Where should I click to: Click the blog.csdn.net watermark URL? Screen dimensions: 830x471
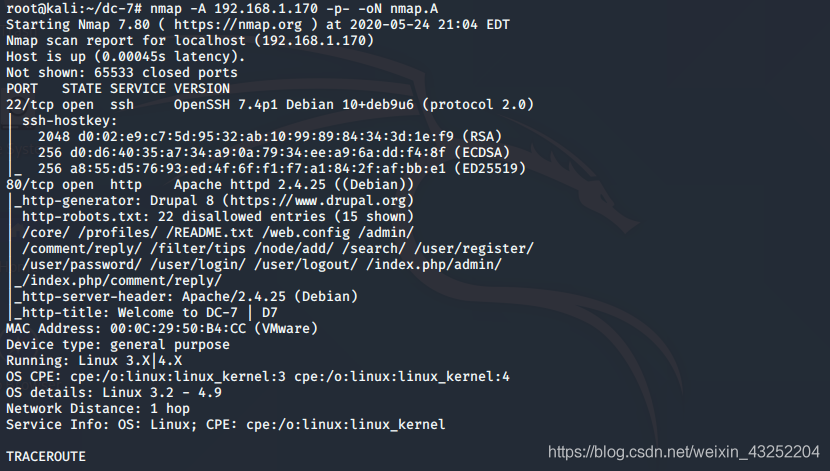click(x=683, y=452)
